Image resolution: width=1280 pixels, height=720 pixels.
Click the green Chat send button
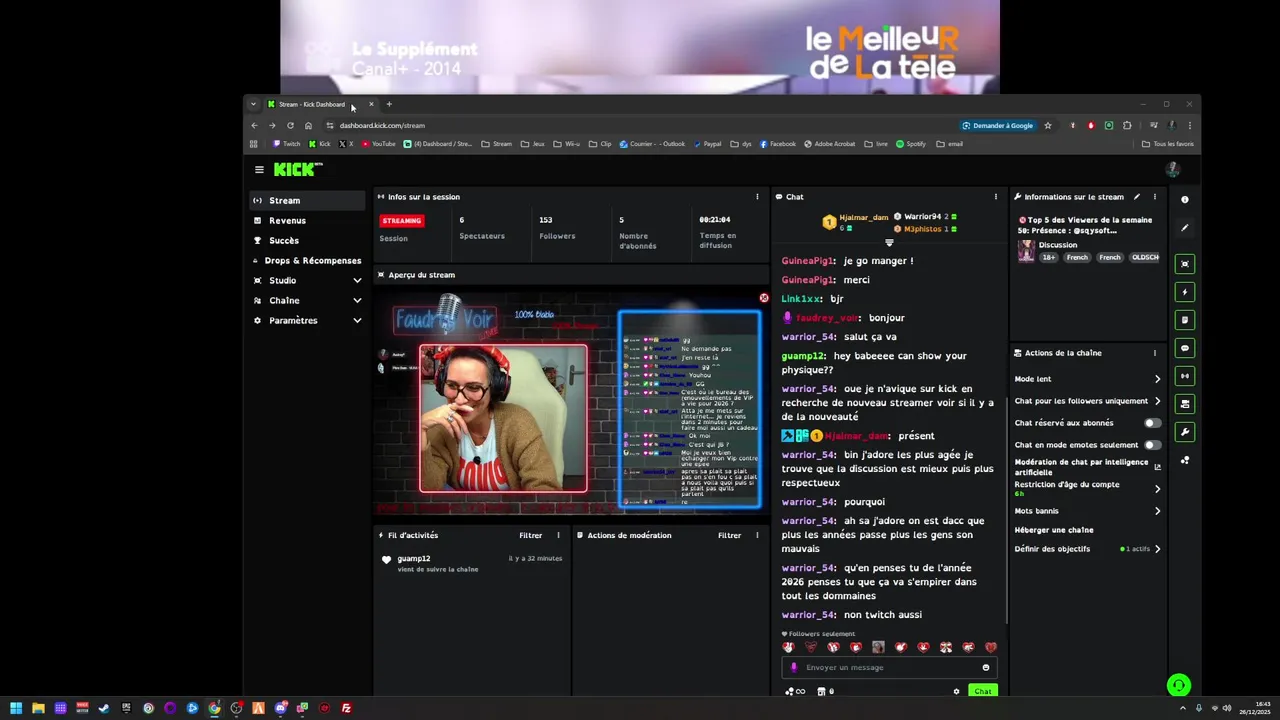983,691
